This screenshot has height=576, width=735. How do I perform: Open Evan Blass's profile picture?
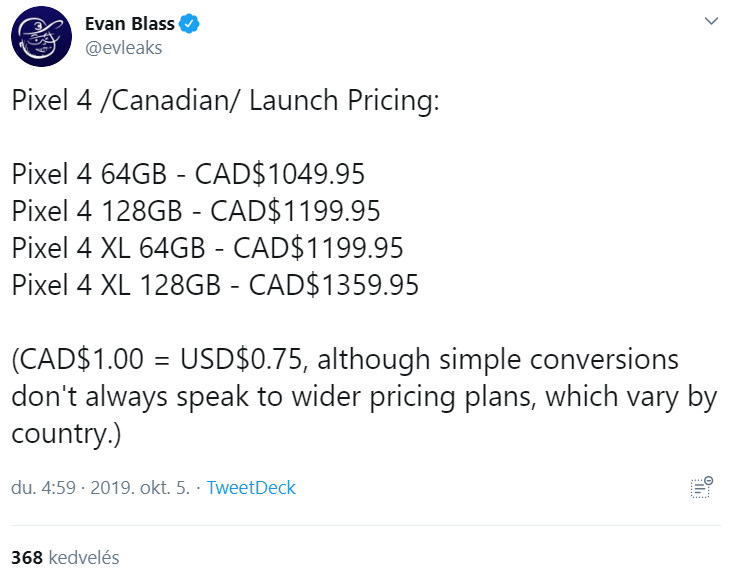click(x=40, y=36)
